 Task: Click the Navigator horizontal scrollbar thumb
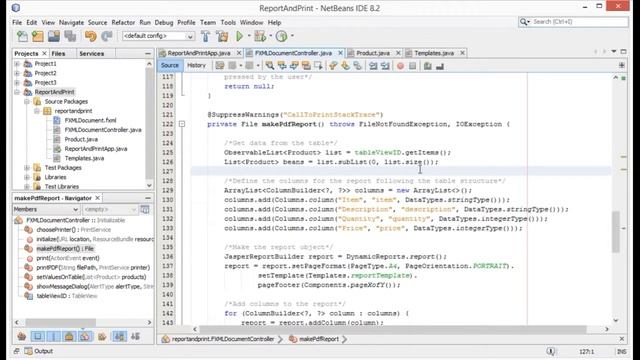coord(61,322)
